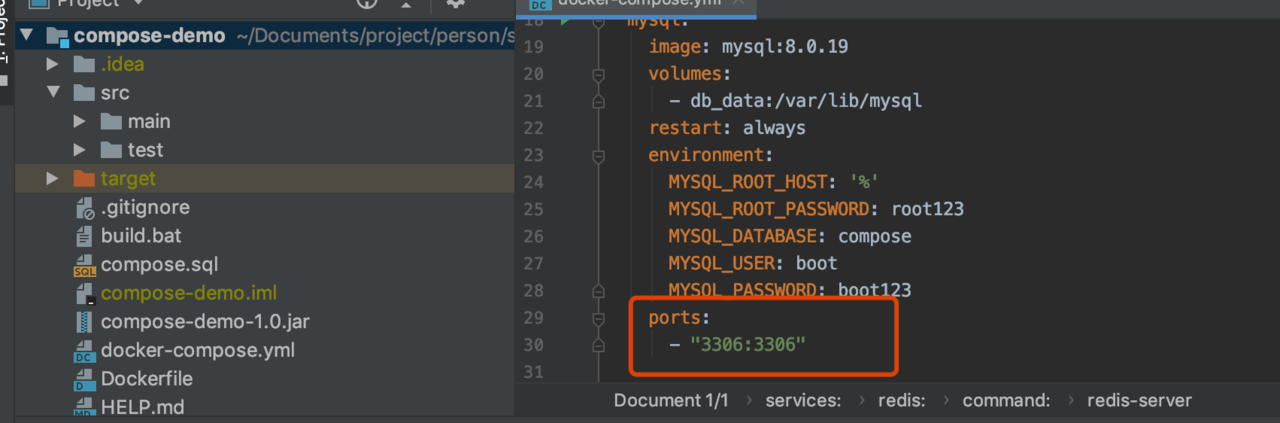Click the restart: always line
The width and height of the screenshot is (1280, 423).
[x=727, y=128]
